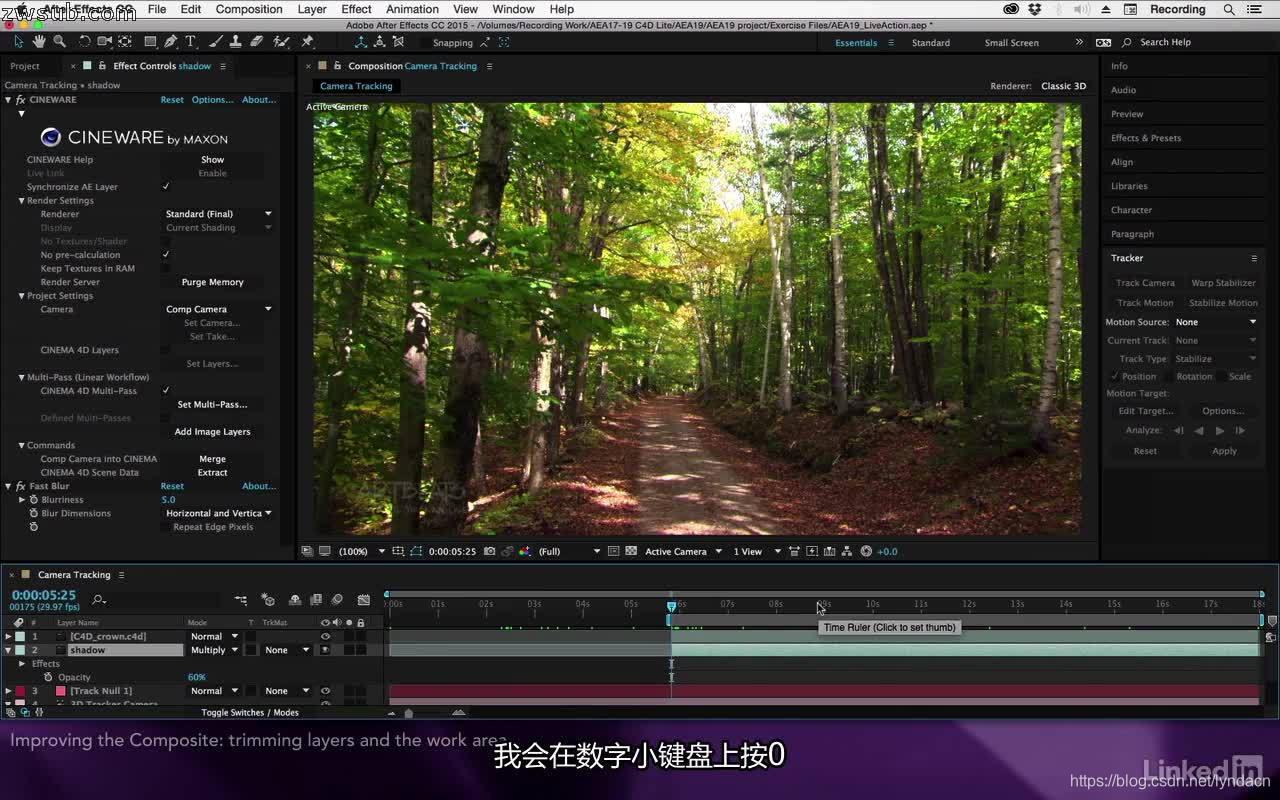This screenshot has width=1280, height=800.
Task: Click the Merge button
Action: pos(212,459)
